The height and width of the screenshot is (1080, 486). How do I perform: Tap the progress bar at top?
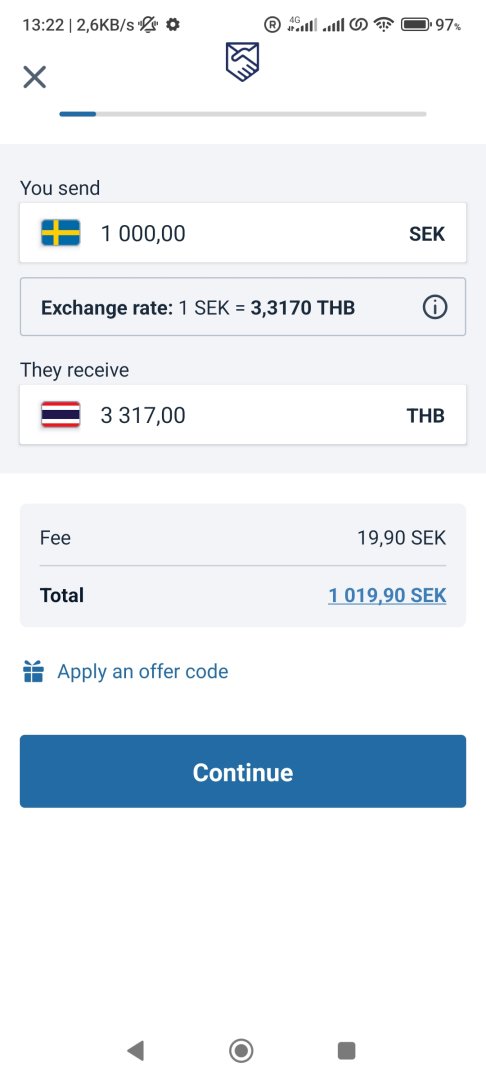(x=243, y=114)
